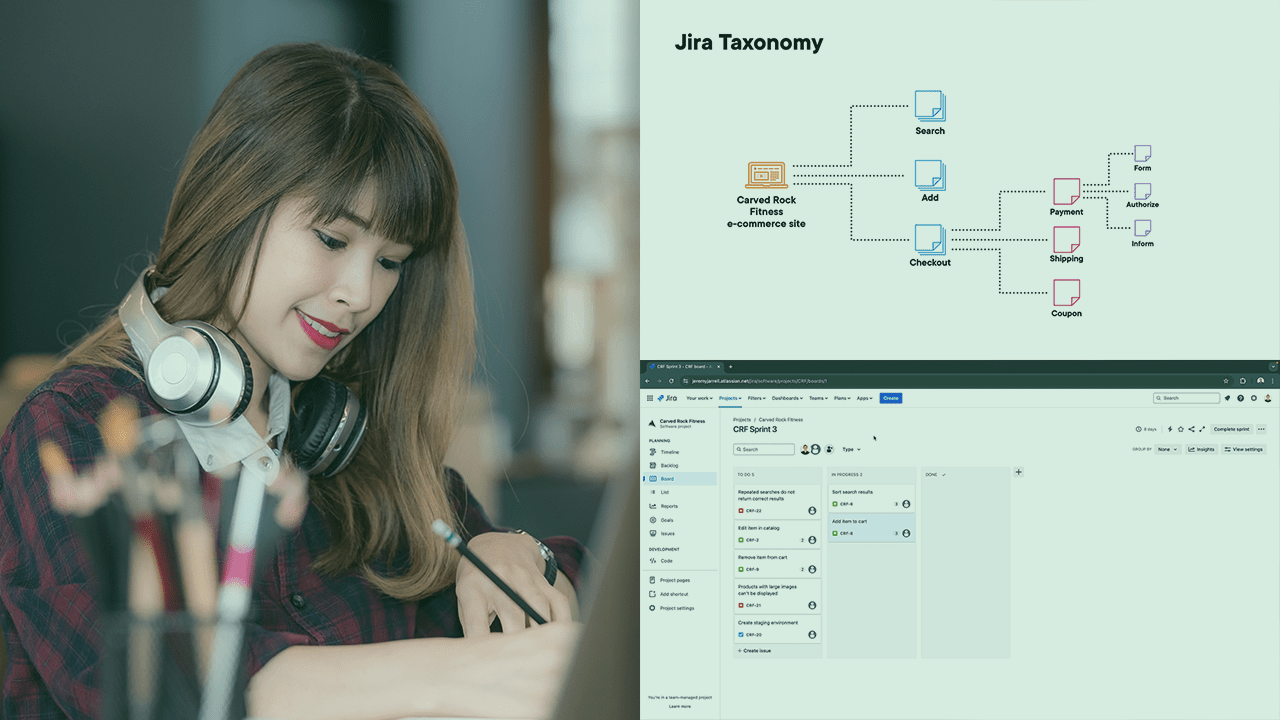Change the Group by dropdown from None

pyautogui.click(x=1167, y=449)
